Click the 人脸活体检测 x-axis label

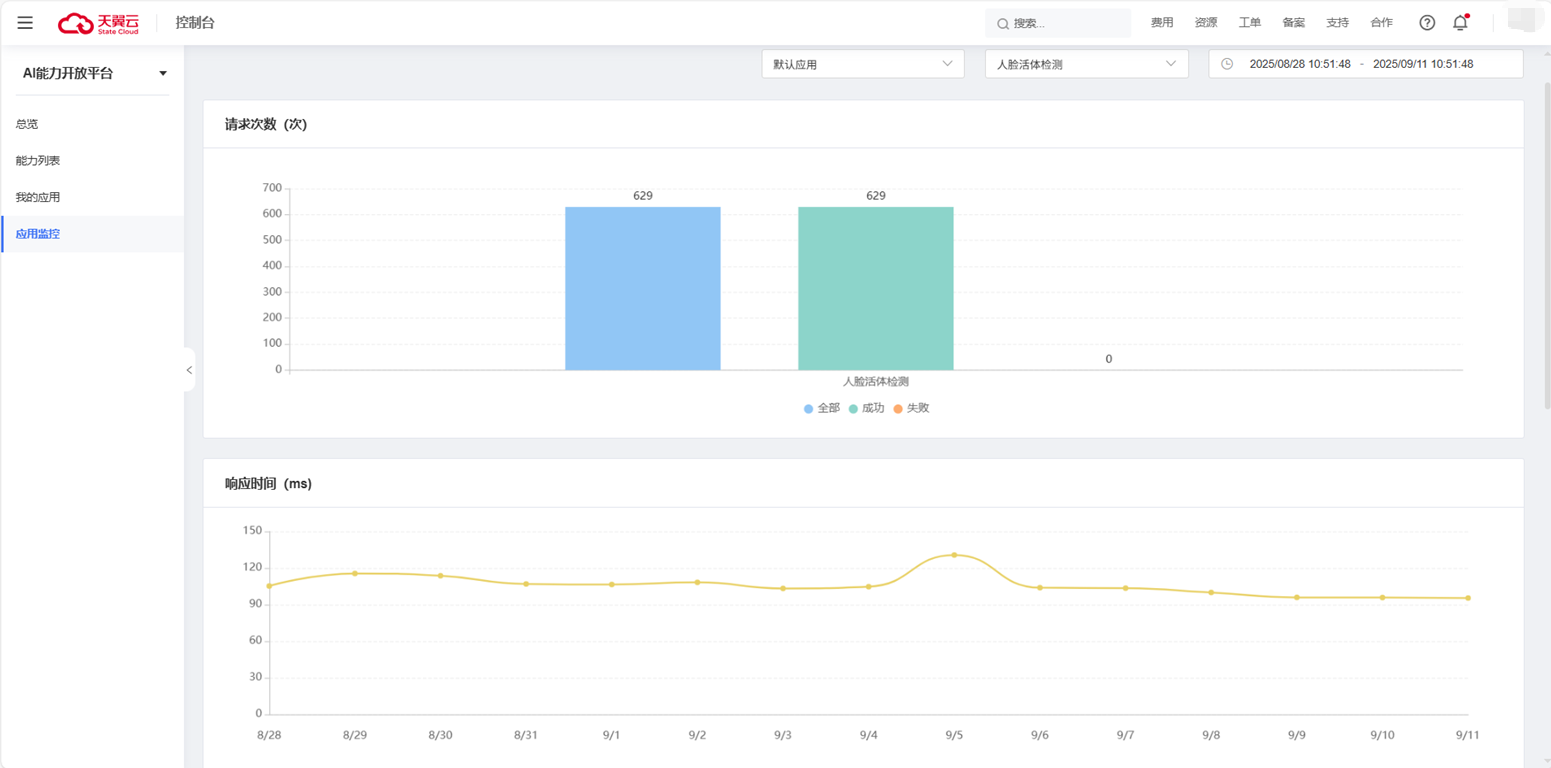click(876, 382)
